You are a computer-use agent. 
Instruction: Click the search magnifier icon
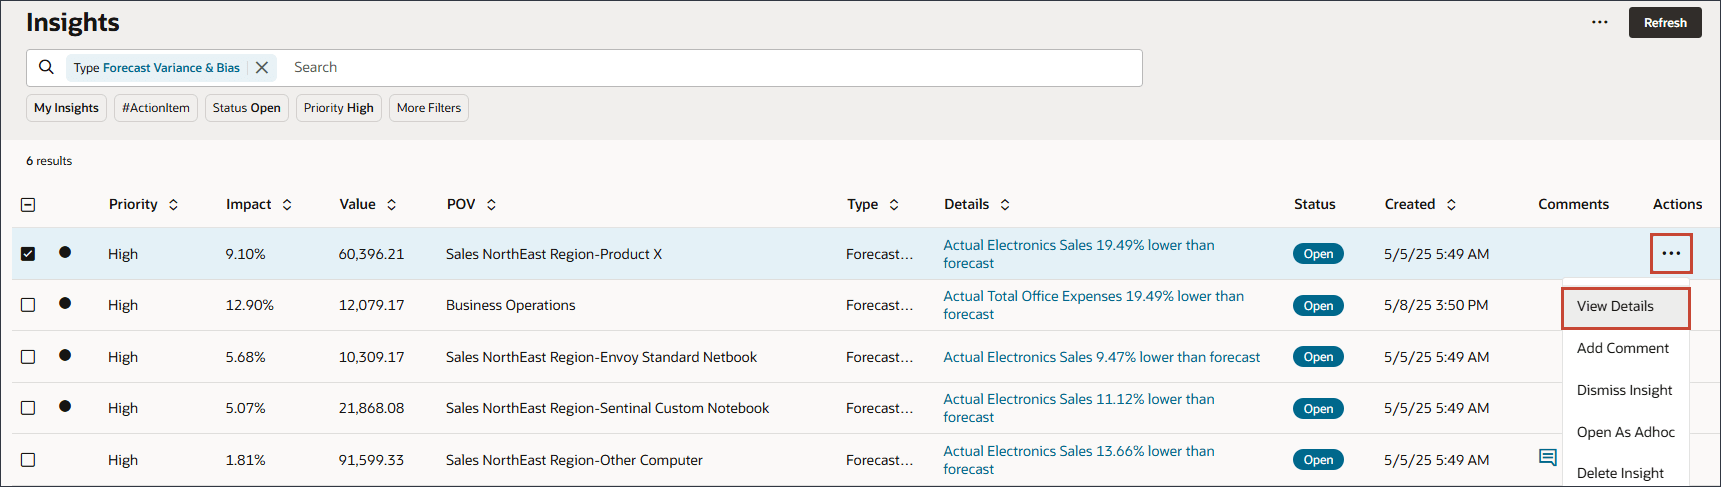pos(46,67)
